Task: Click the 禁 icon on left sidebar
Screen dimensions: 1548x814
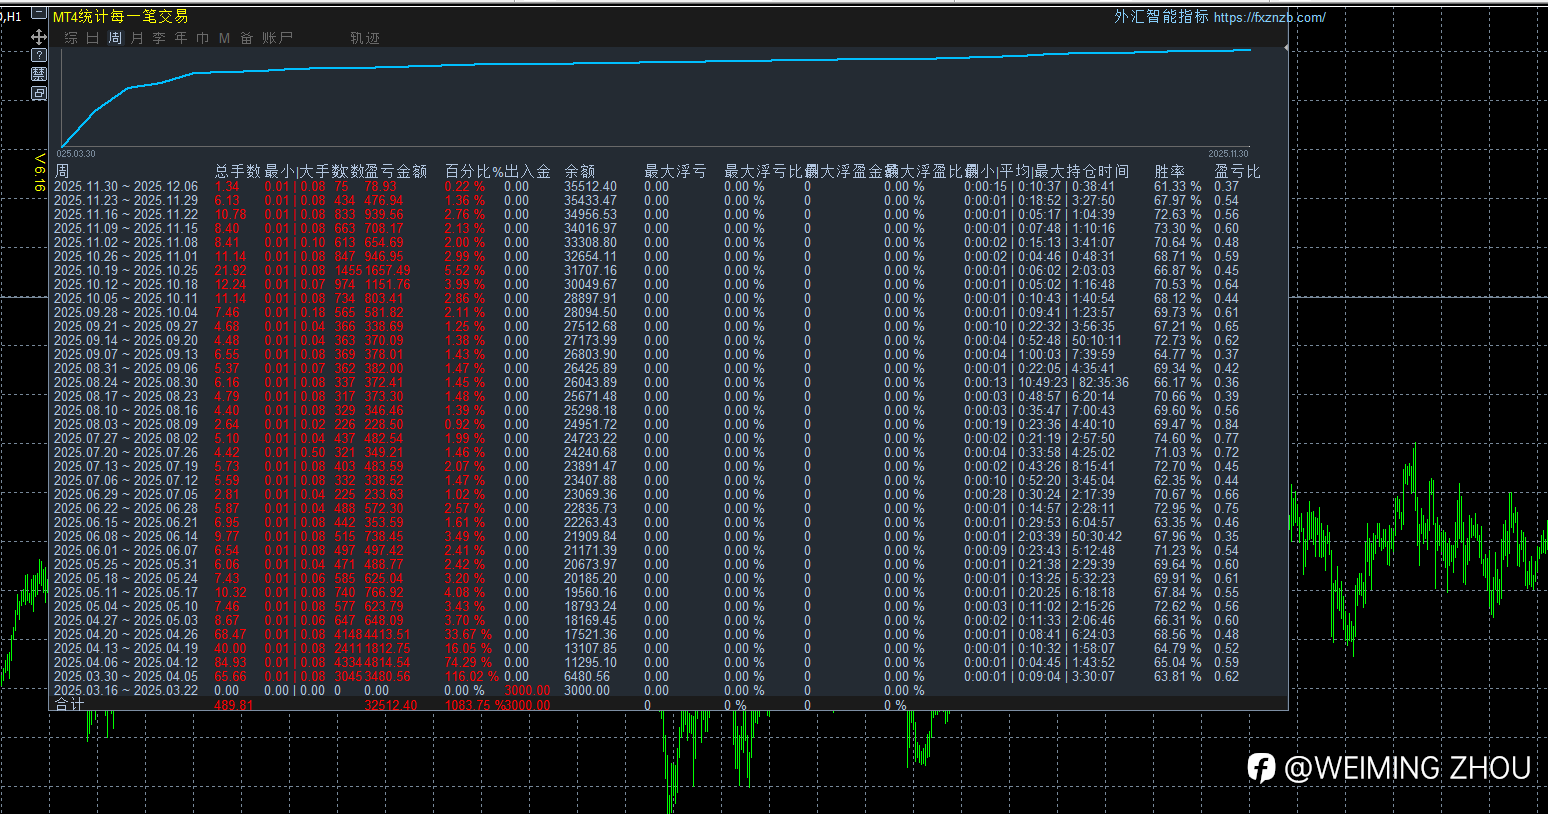Action: [39, 74]
